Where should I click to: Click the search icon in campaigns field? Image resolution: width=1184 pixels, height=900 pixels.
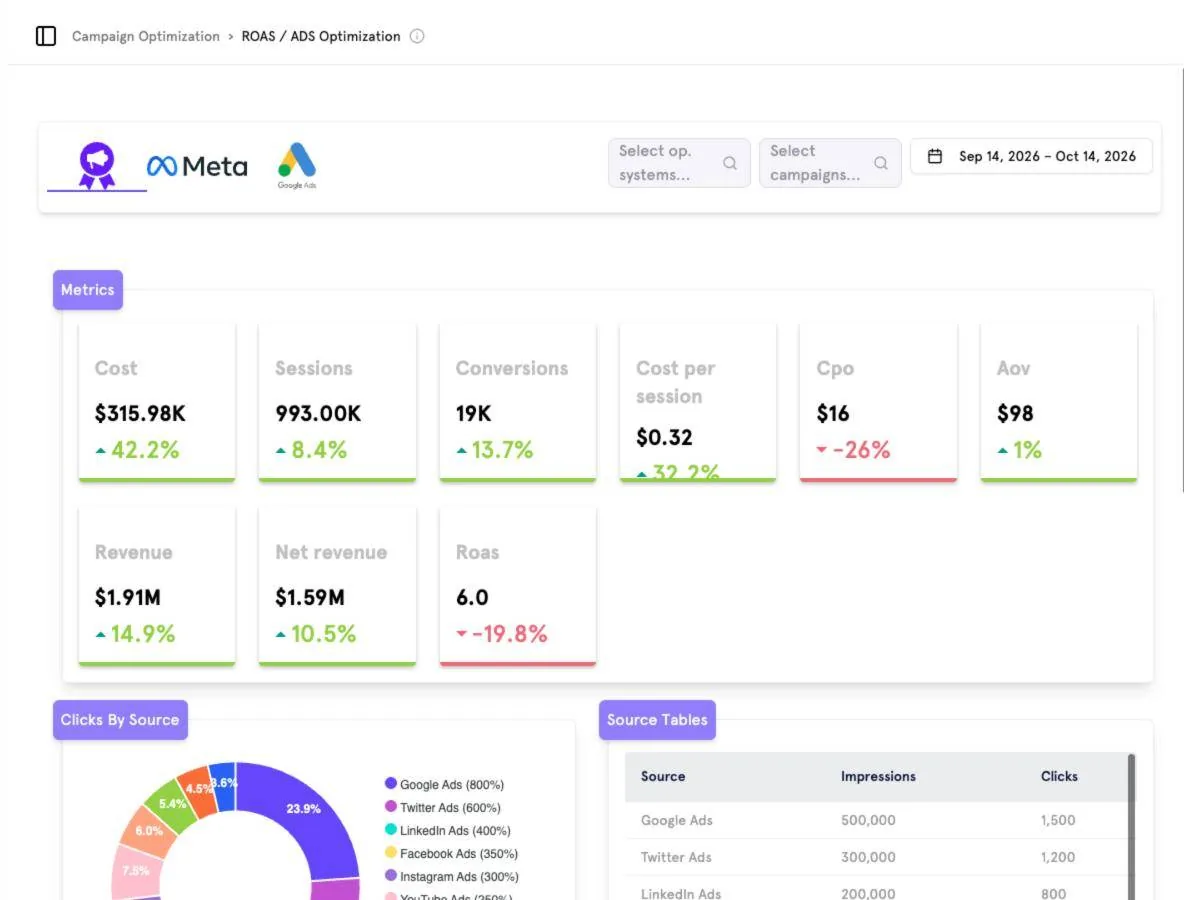[880, 163]
